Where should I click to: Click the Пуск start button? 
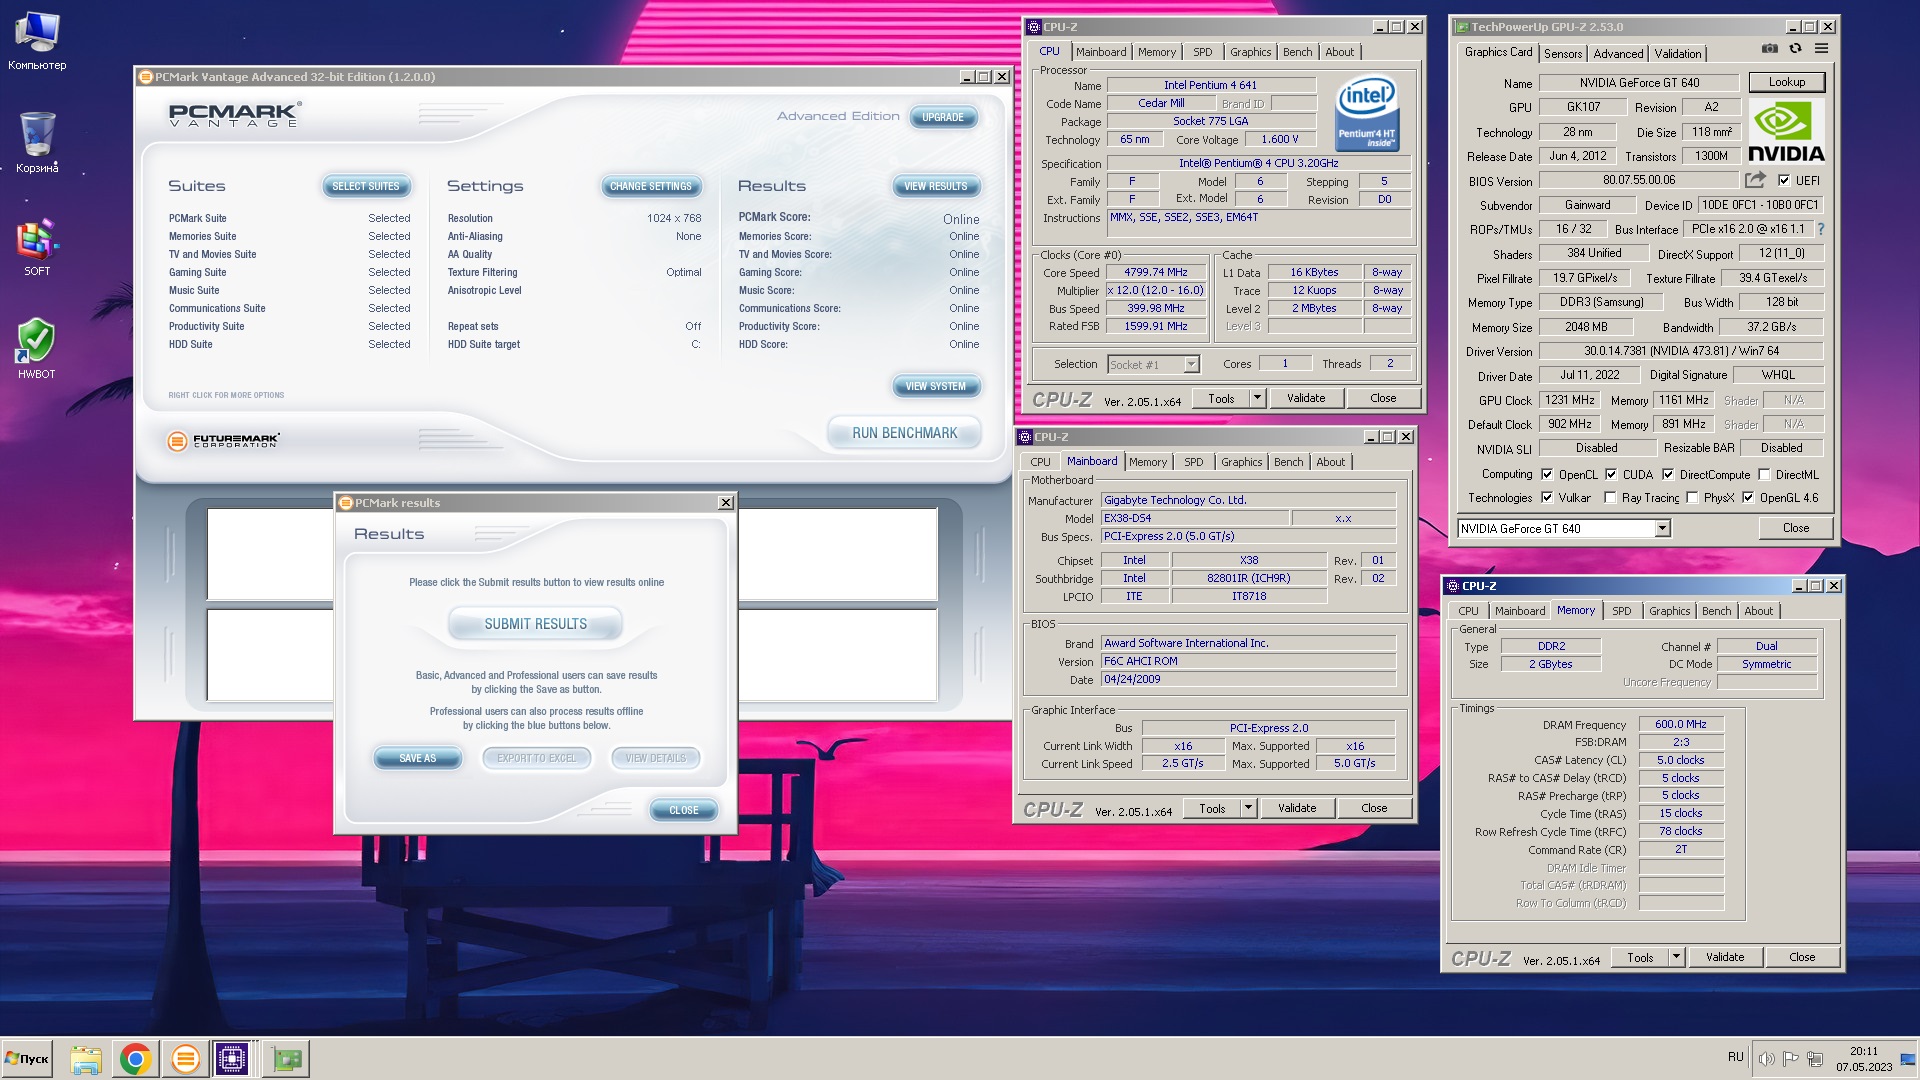(27, 1059)
